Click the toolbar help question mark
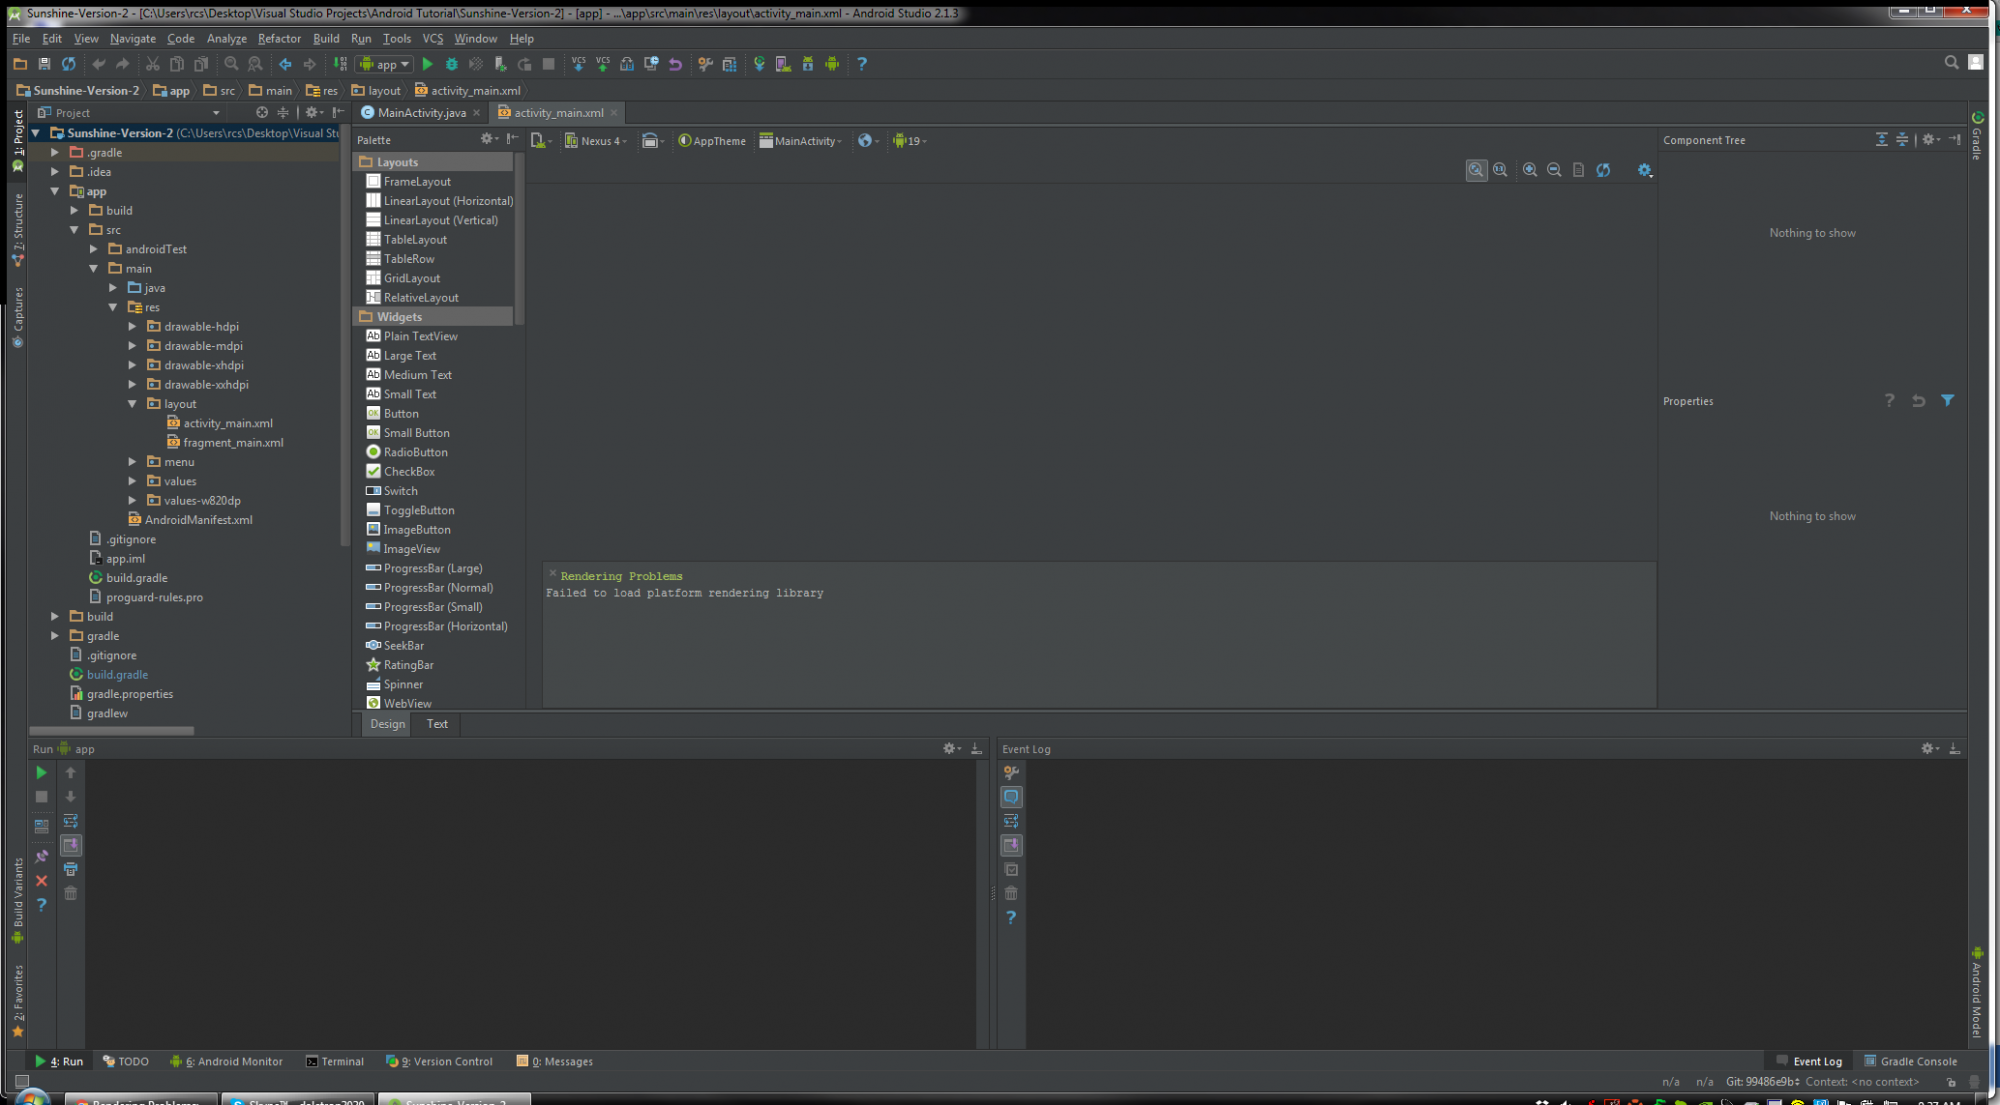2000x1105 pixels. pos(862,64)
